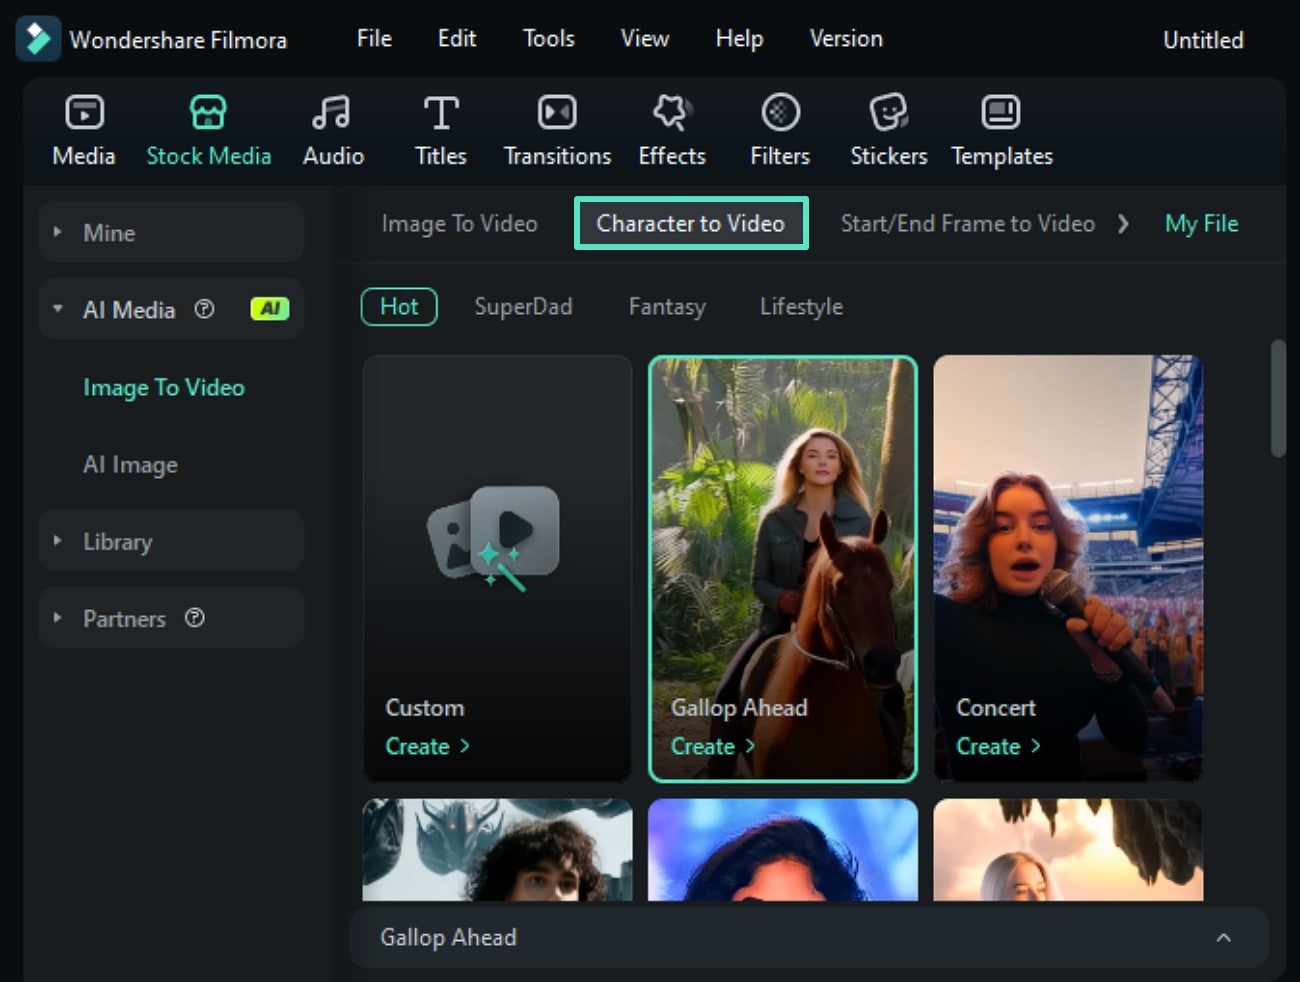
Task: Open the Transitions icon
Action: pos(557,112)
